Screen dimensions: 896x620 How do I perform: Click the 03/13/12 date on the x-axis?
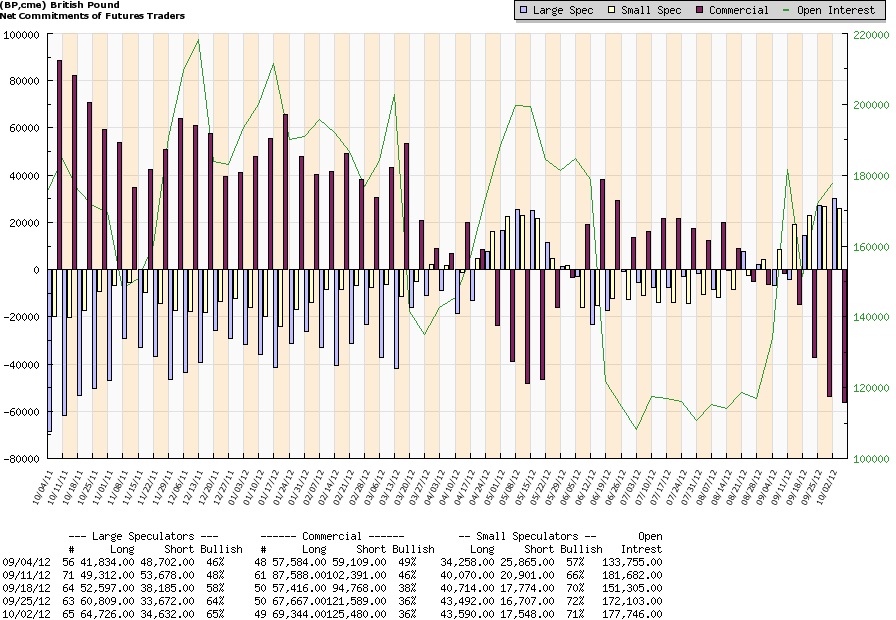coord(390,486)
